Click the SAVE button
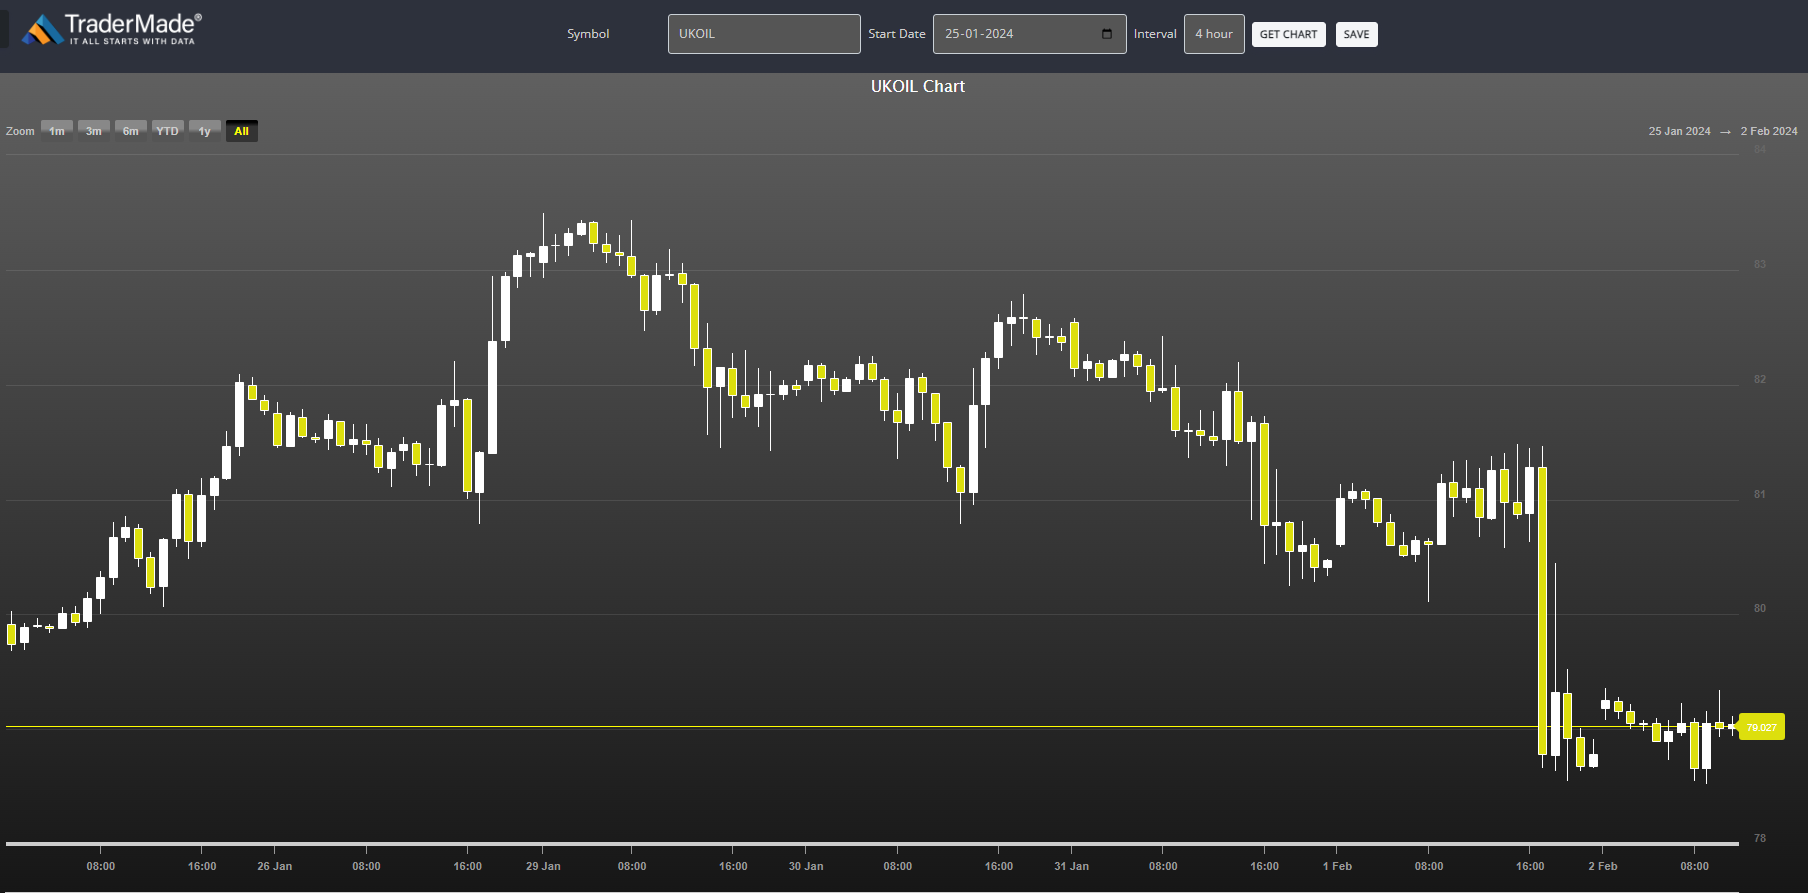1808x893 pixels. (x=1356, y=35)
